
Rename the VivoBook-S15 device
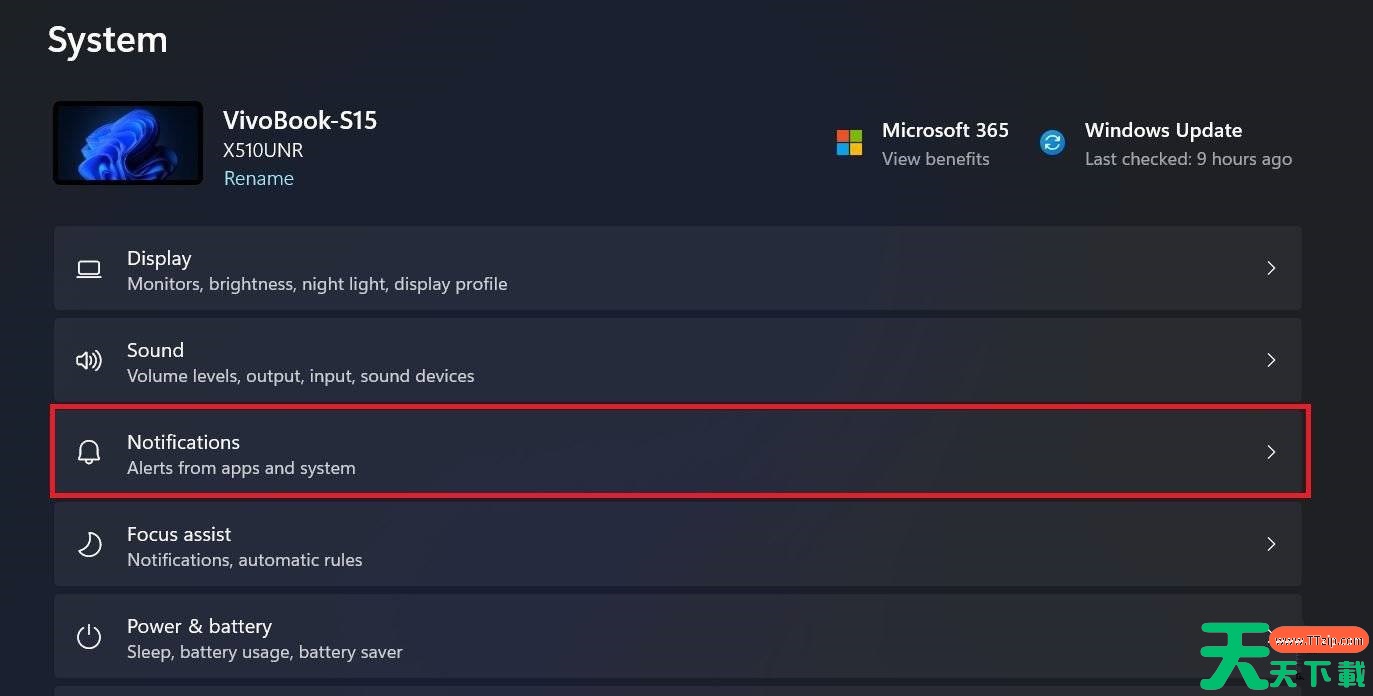click(258, 178)
